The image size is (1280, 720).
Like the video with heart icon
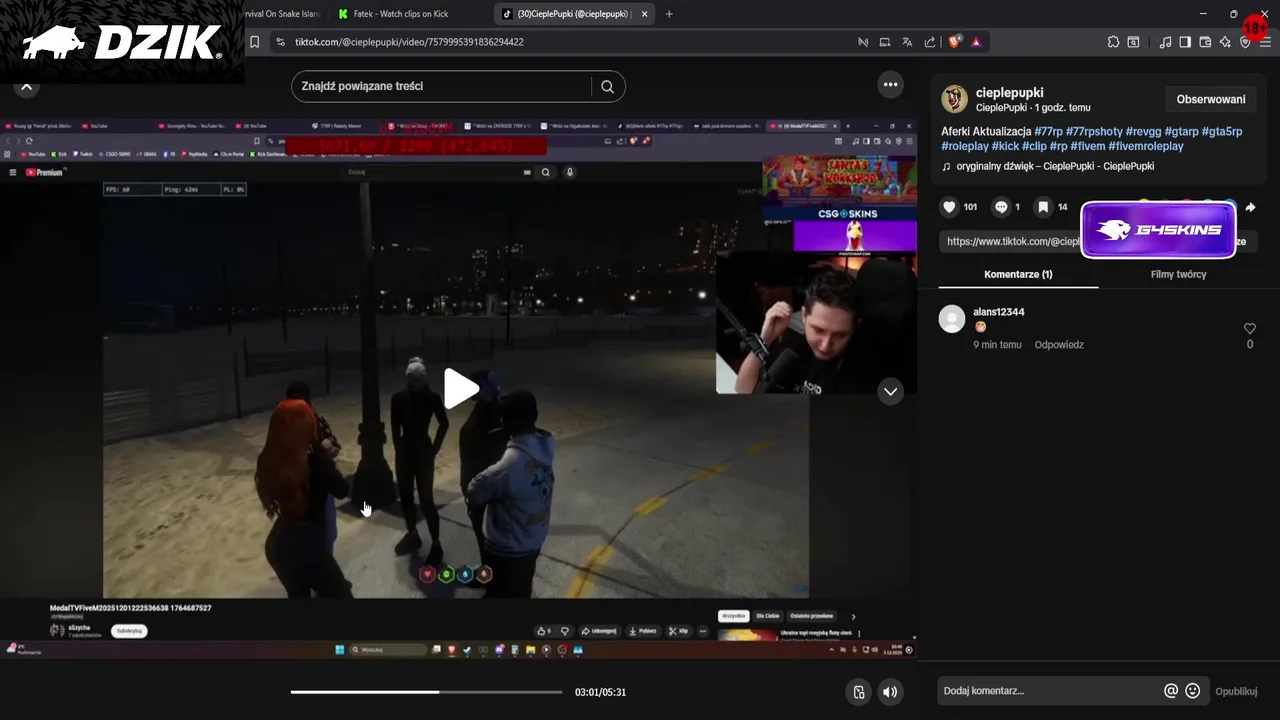pyautogui.click(x=949, y=207)
